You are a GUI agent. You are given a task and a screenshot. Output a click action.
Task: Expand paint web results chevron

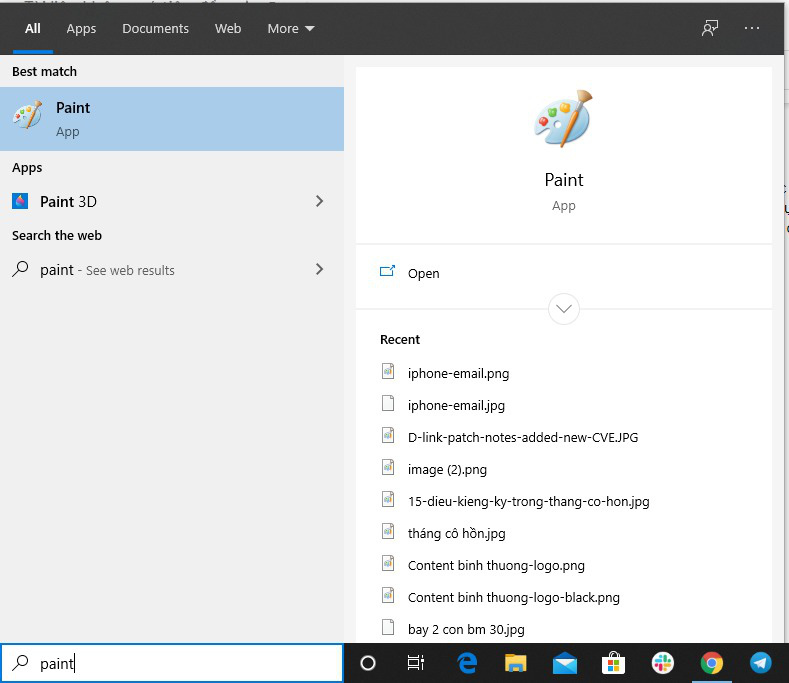[x=319, y=269]
